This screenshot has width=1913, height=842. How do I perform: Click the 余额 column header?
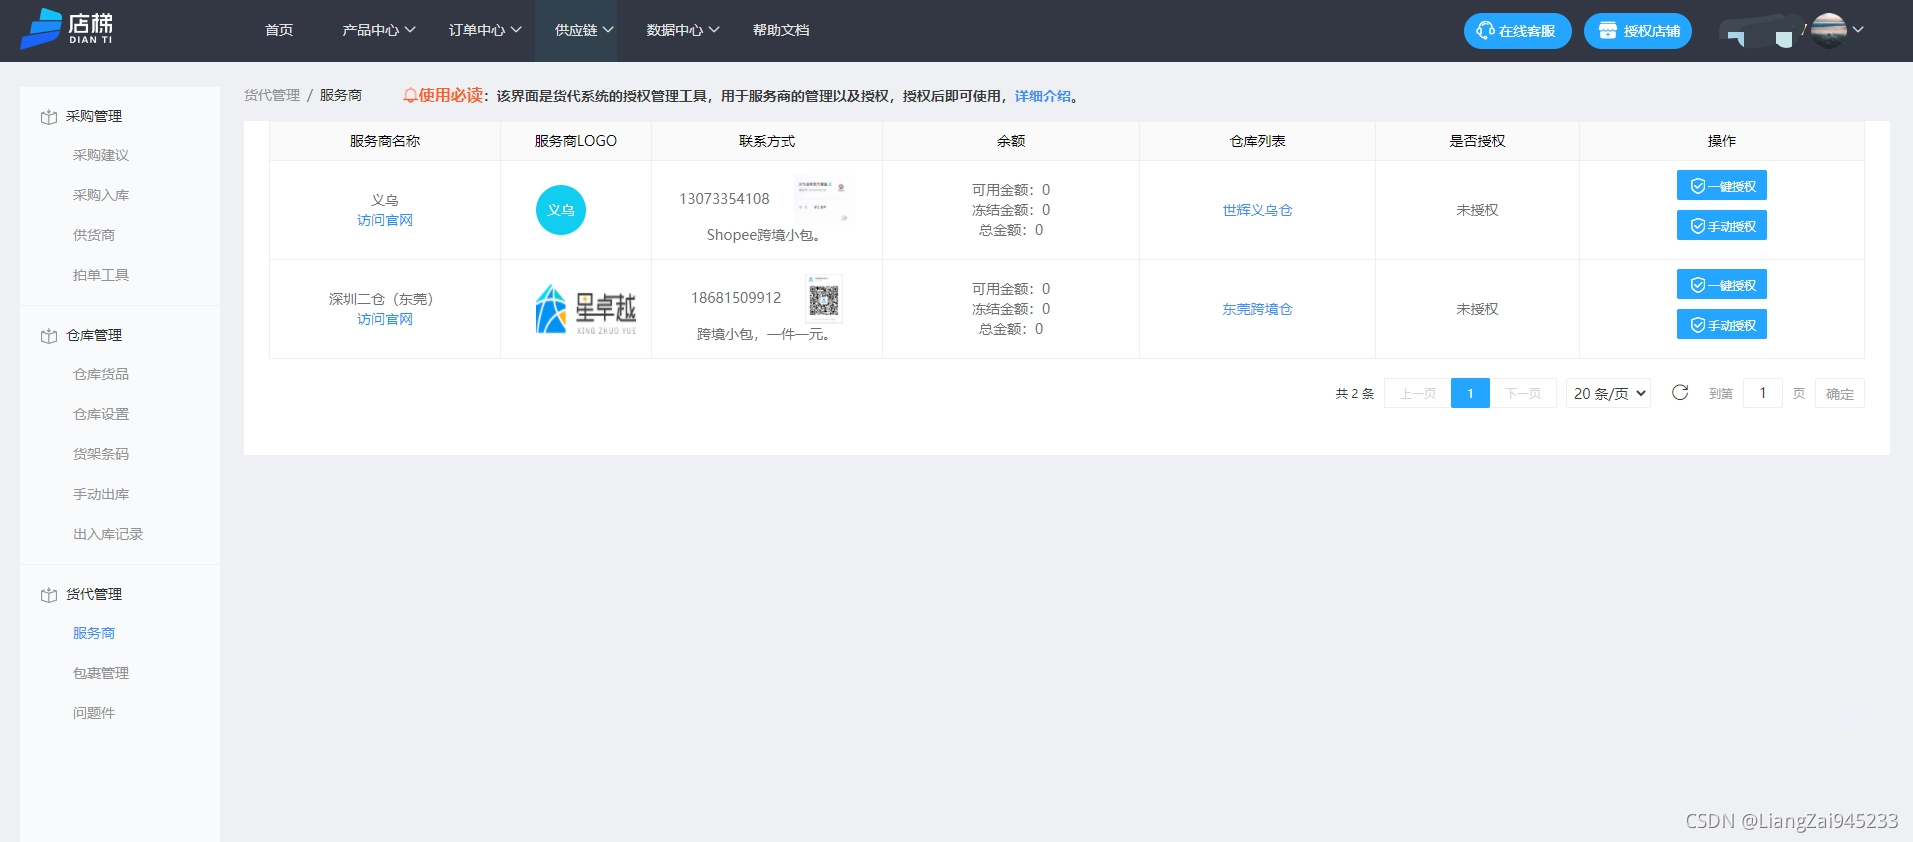tap(1011, 141)
